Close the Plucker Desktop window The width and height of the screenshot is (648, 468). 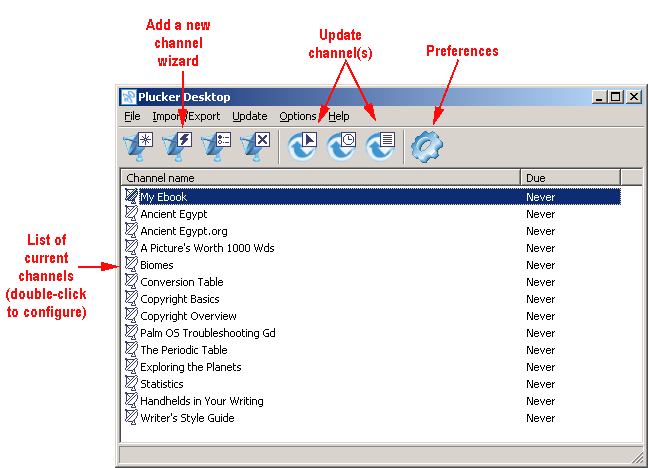(x=634, y=97)
